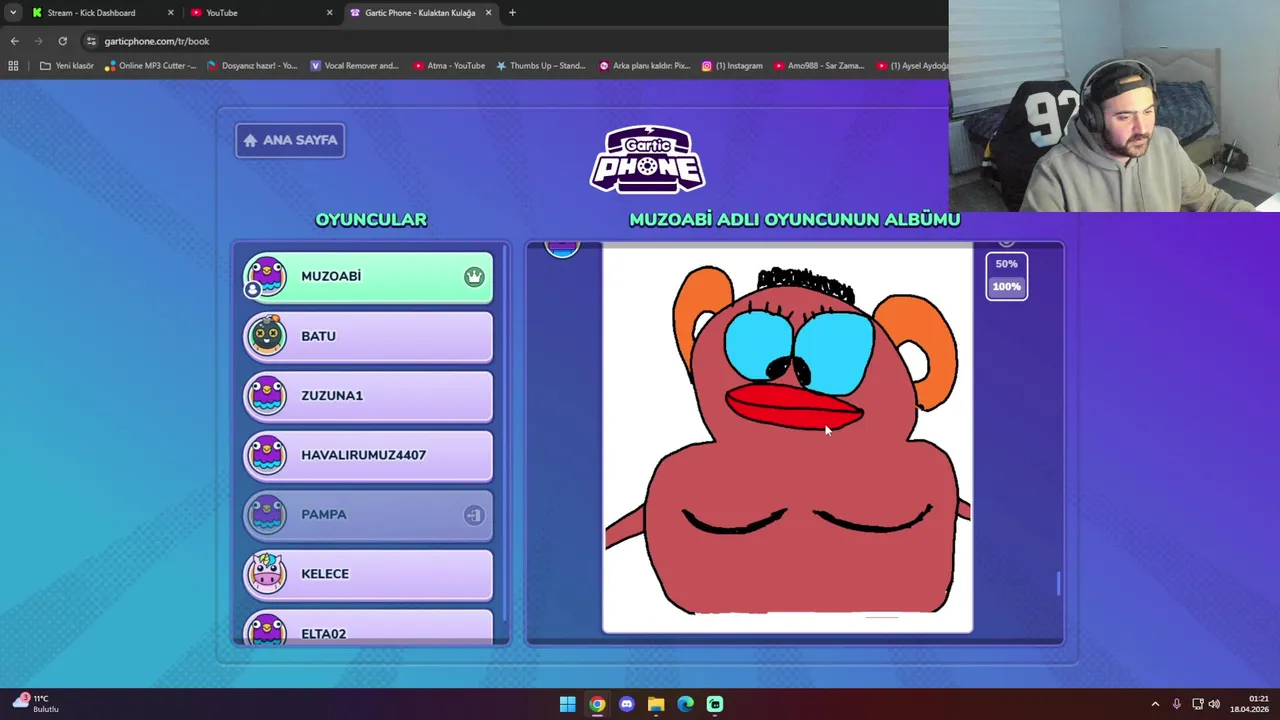The width and height of the screenshot is (1280, 720).
Task: Go forward in browser
Action: [39, 41]
